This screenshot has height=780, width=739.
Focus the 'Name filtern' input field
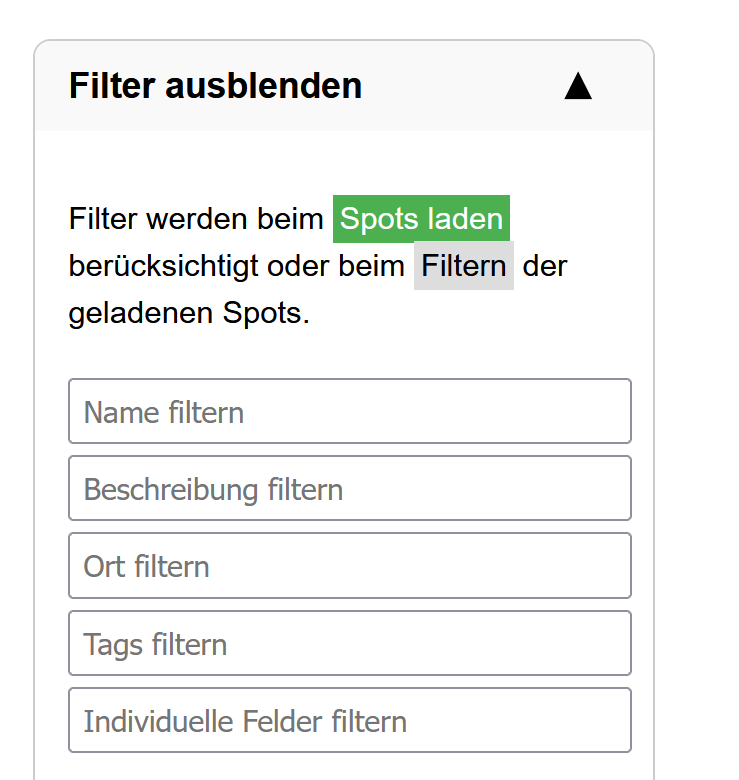pos(349,411)
